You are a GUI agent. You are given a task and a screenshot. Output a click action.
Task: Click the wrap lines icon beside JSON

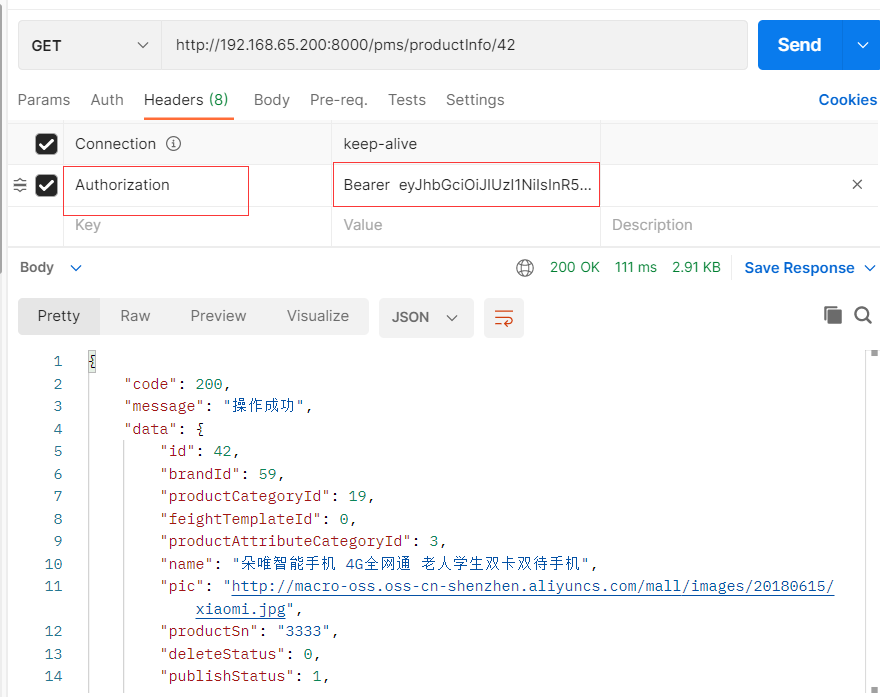pos(503,318)
